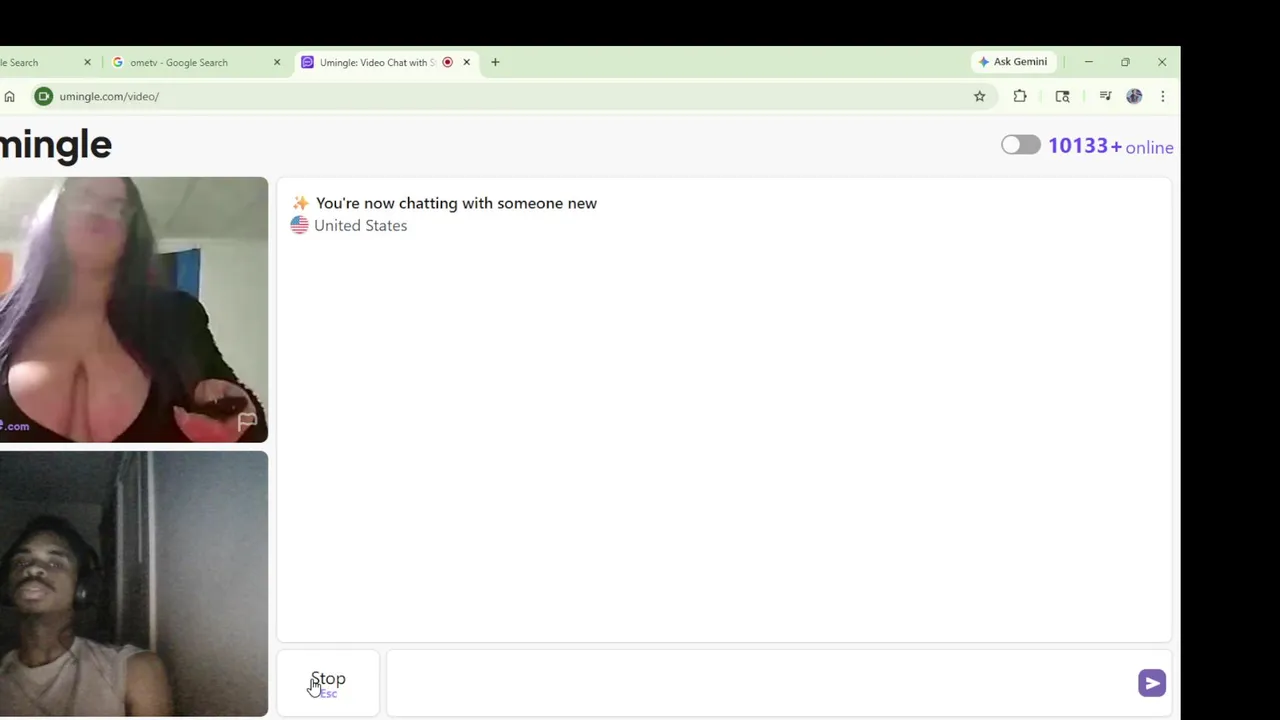This screenshot has width=1280, height=720.
Task: Minimize the Chrome window
Action: [1088, 62]
